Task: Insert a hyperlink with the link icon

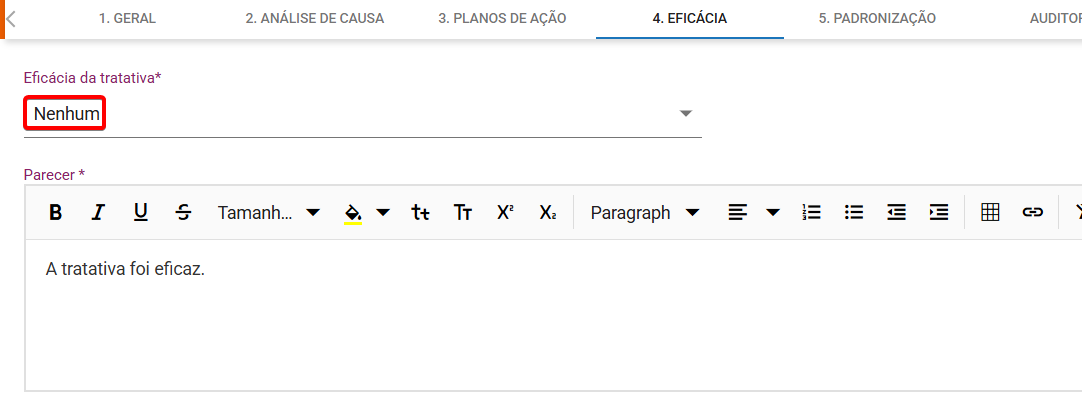Action: 1032,213
